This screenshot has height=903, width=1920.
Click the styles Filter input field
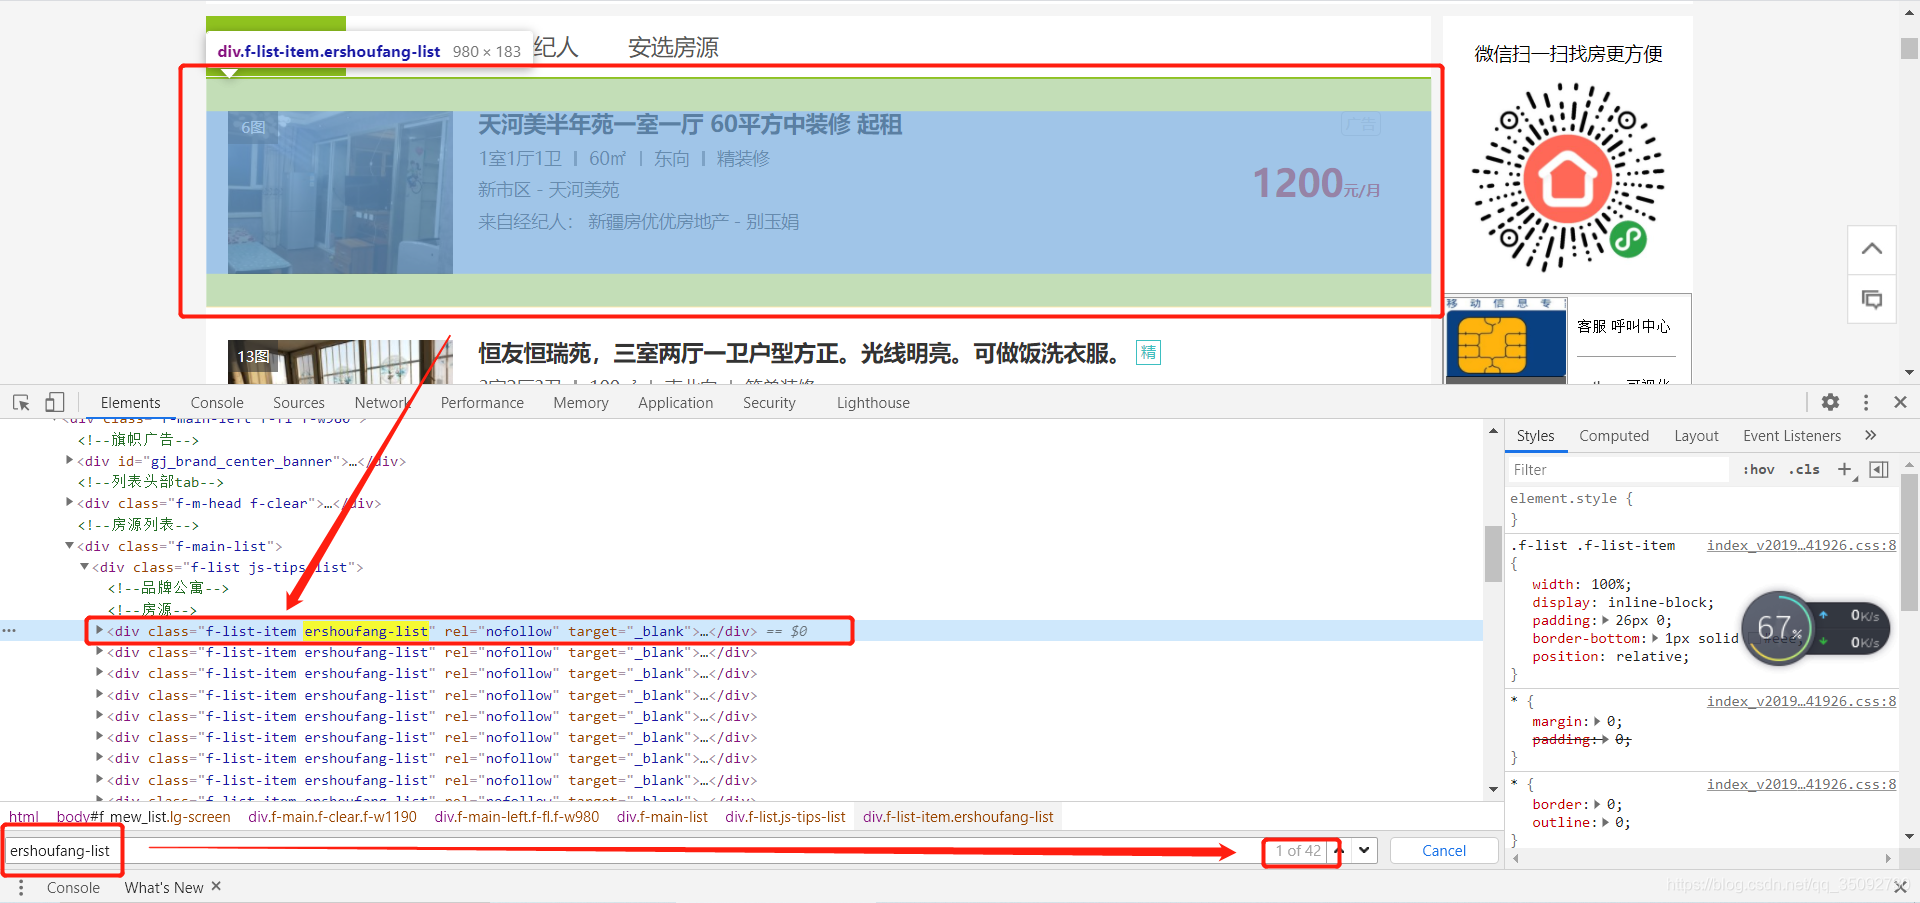[x=1619, y=469]
